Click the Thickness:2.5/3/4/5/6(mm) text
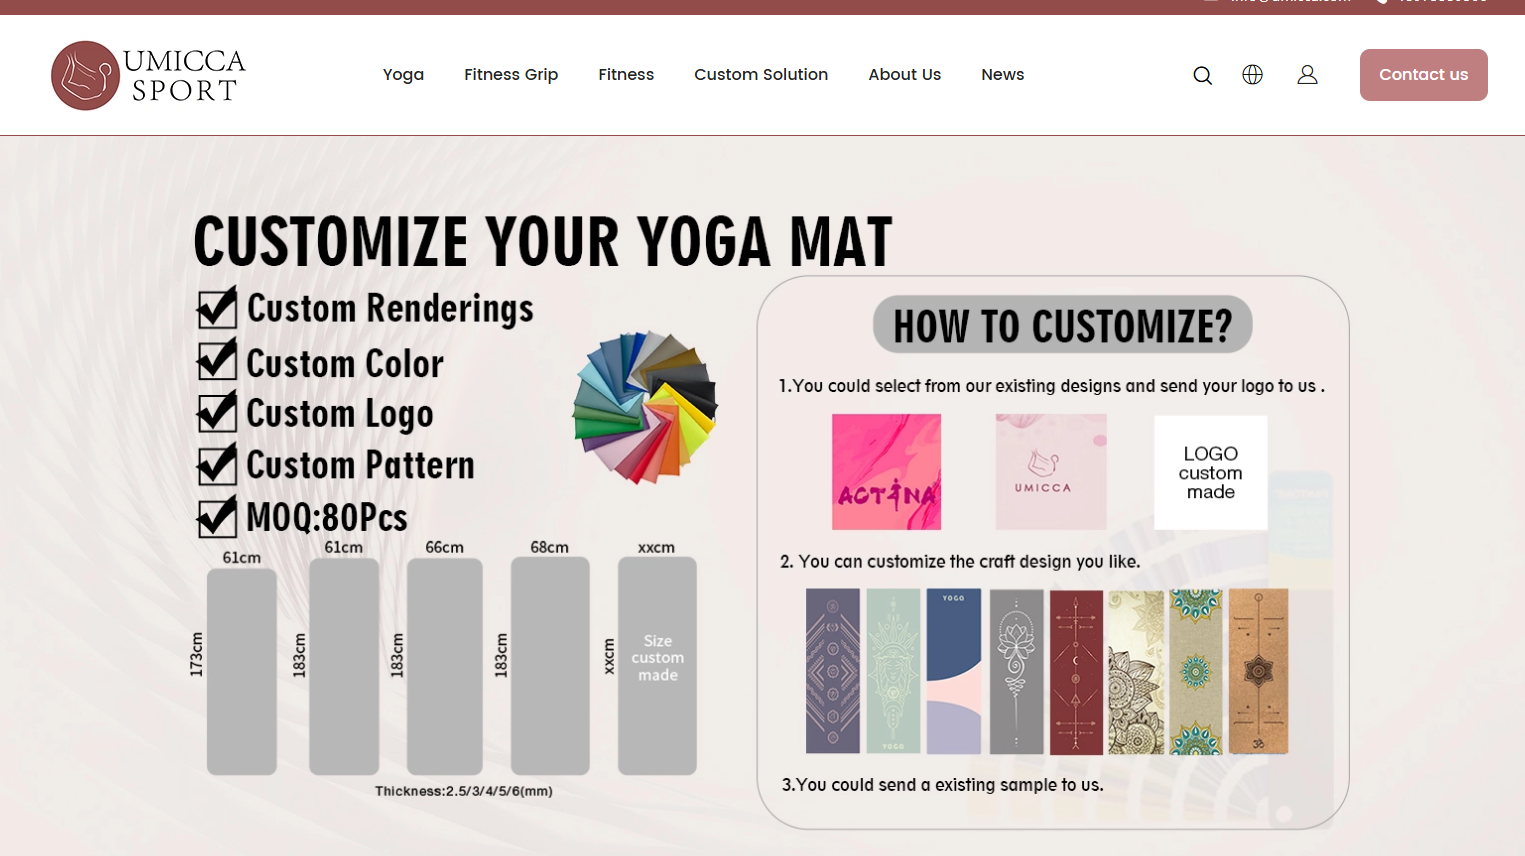1525x856 pixels. (464, 791)
